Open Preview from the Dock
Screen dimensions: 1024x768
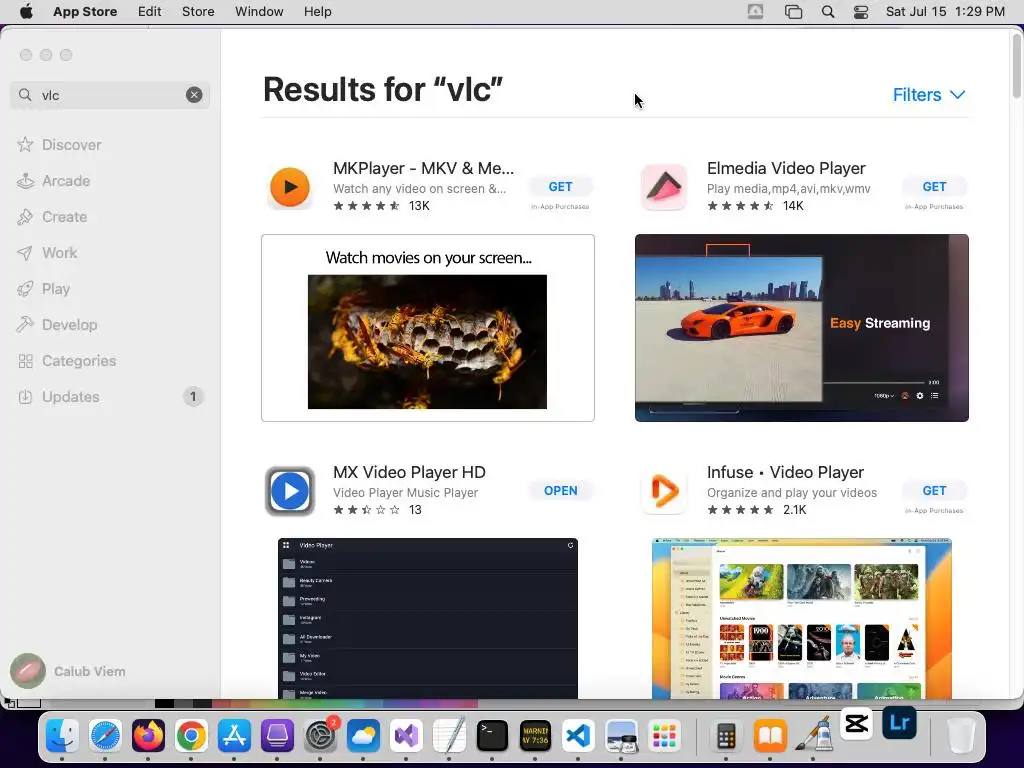coord(621,737)
